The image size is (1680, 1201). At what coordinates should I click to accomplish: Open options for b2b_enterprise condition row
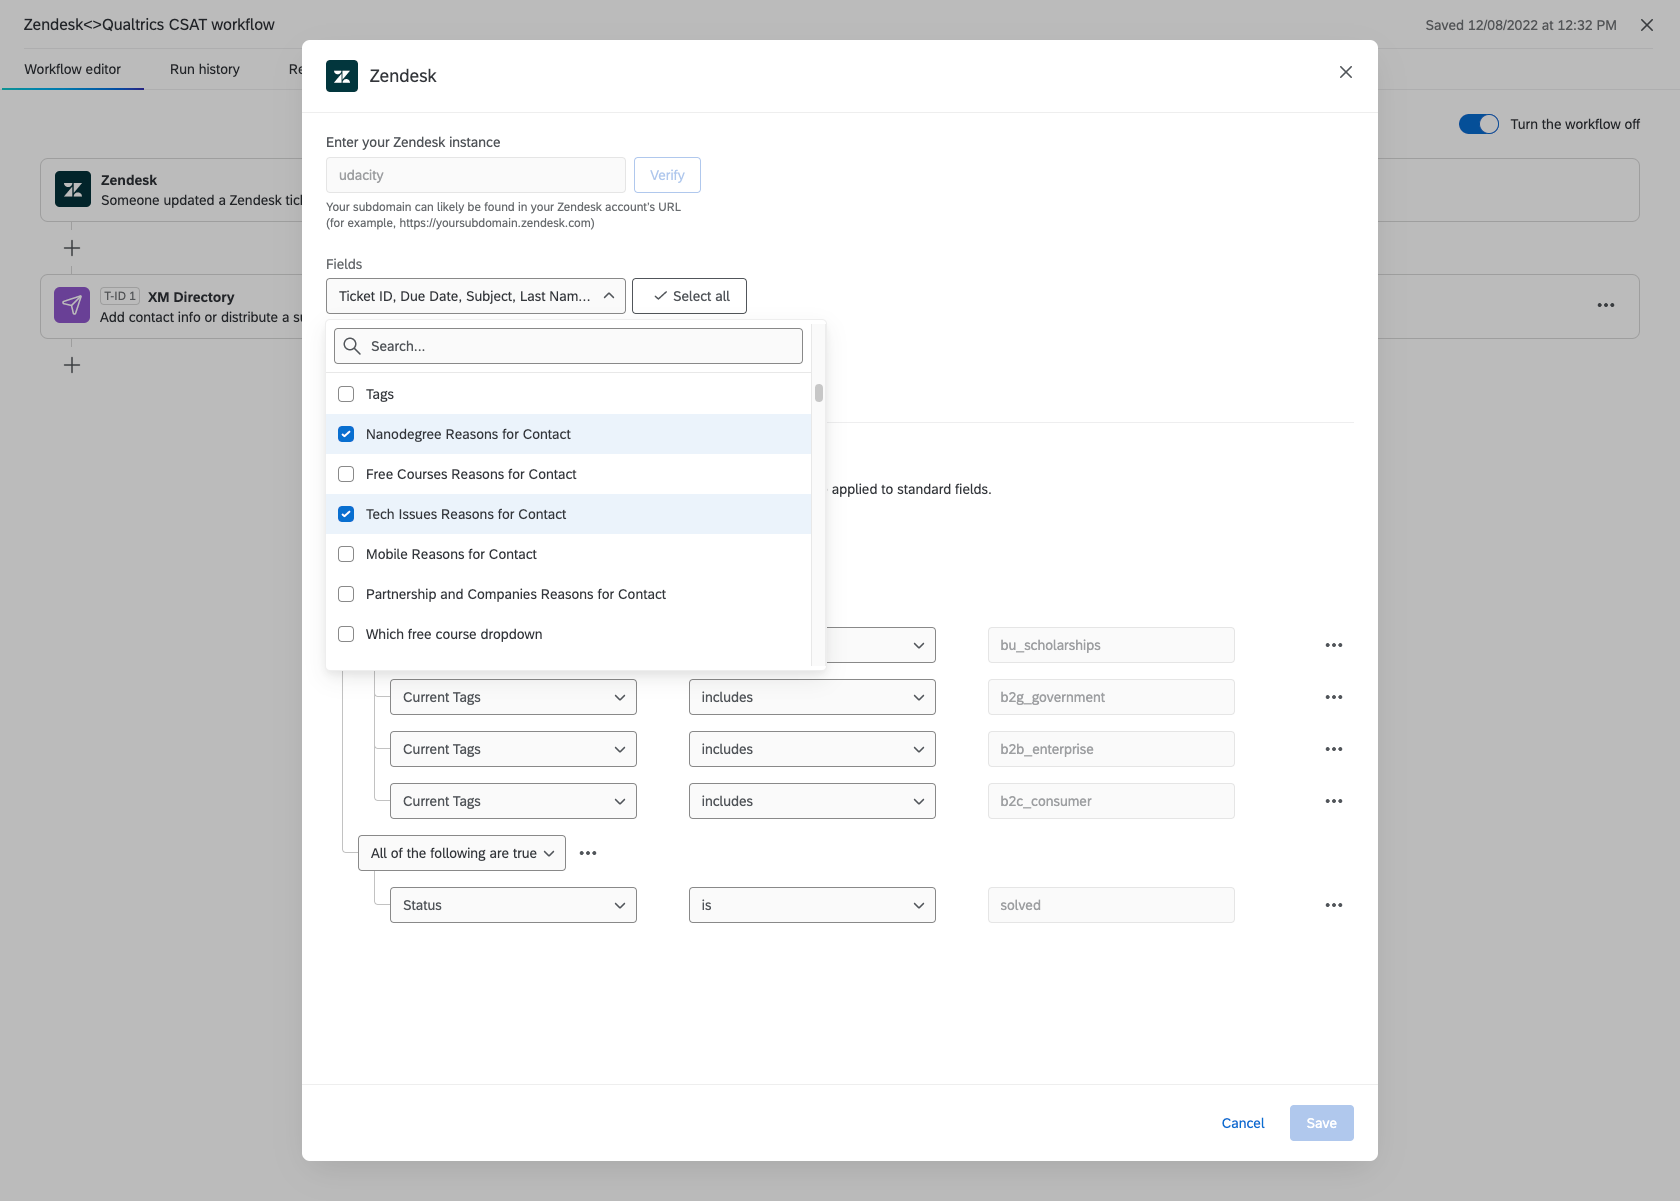(x=1334, y=749)
